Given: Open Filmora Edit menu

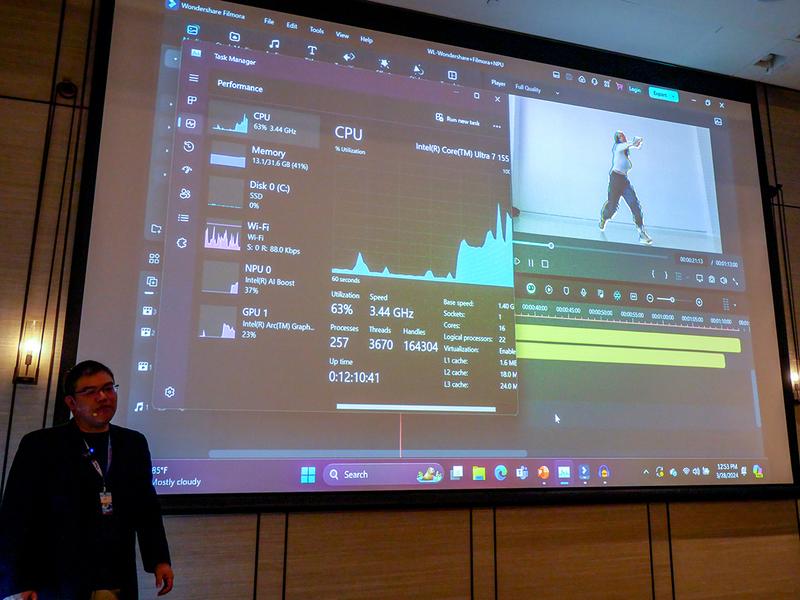Looking at the screenshot, I should click(292, 26).
